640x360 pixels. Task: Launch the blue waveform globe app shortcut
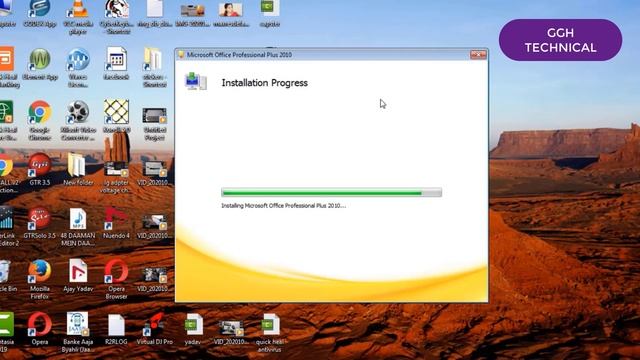[x=78, y=59]
